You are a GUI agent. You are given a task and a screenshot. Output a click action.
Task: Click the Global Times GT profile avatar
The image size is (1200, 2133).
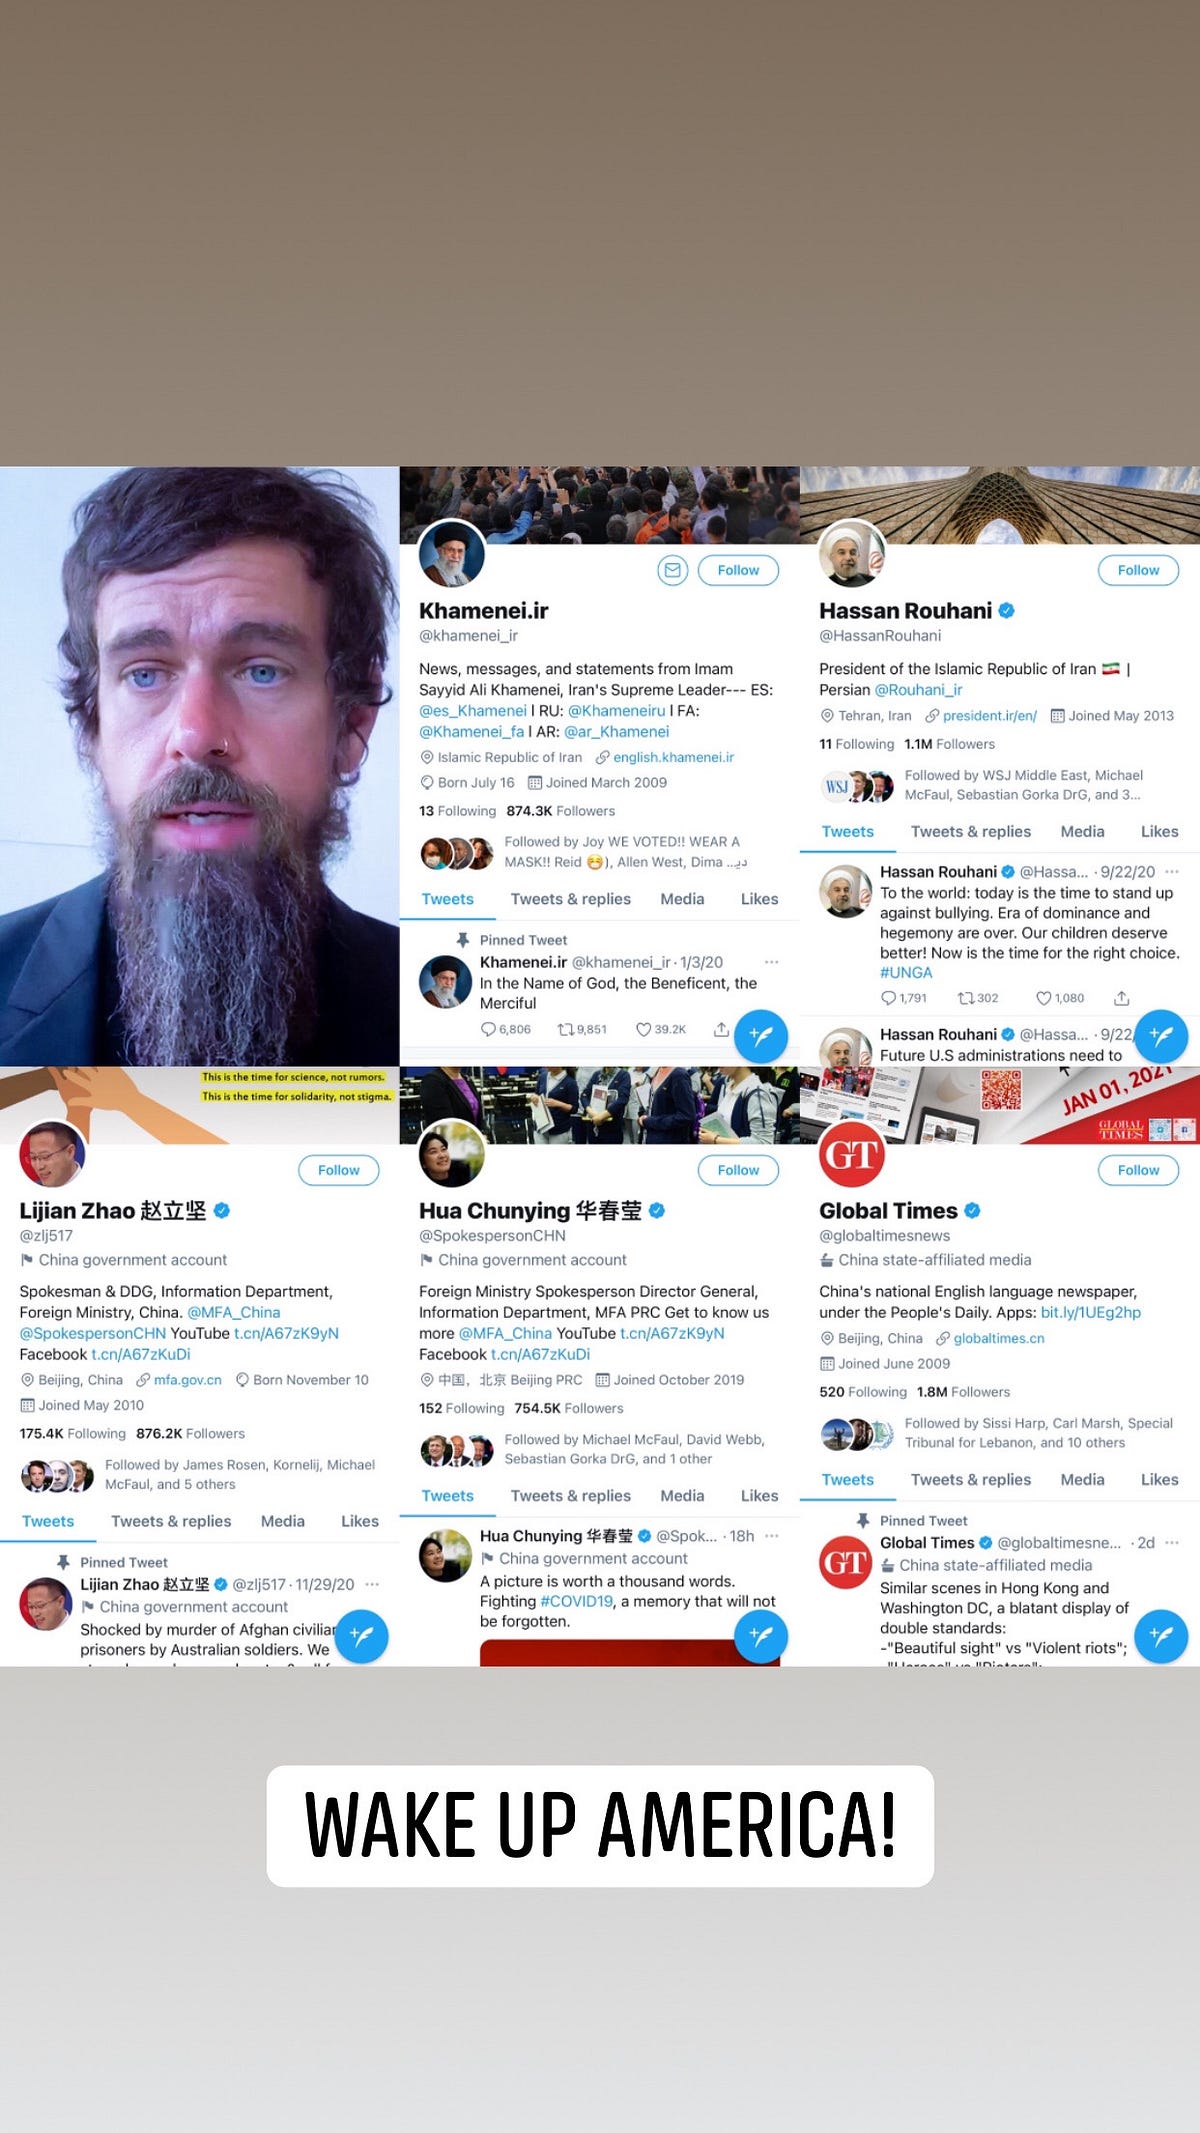coord(852,1154)
